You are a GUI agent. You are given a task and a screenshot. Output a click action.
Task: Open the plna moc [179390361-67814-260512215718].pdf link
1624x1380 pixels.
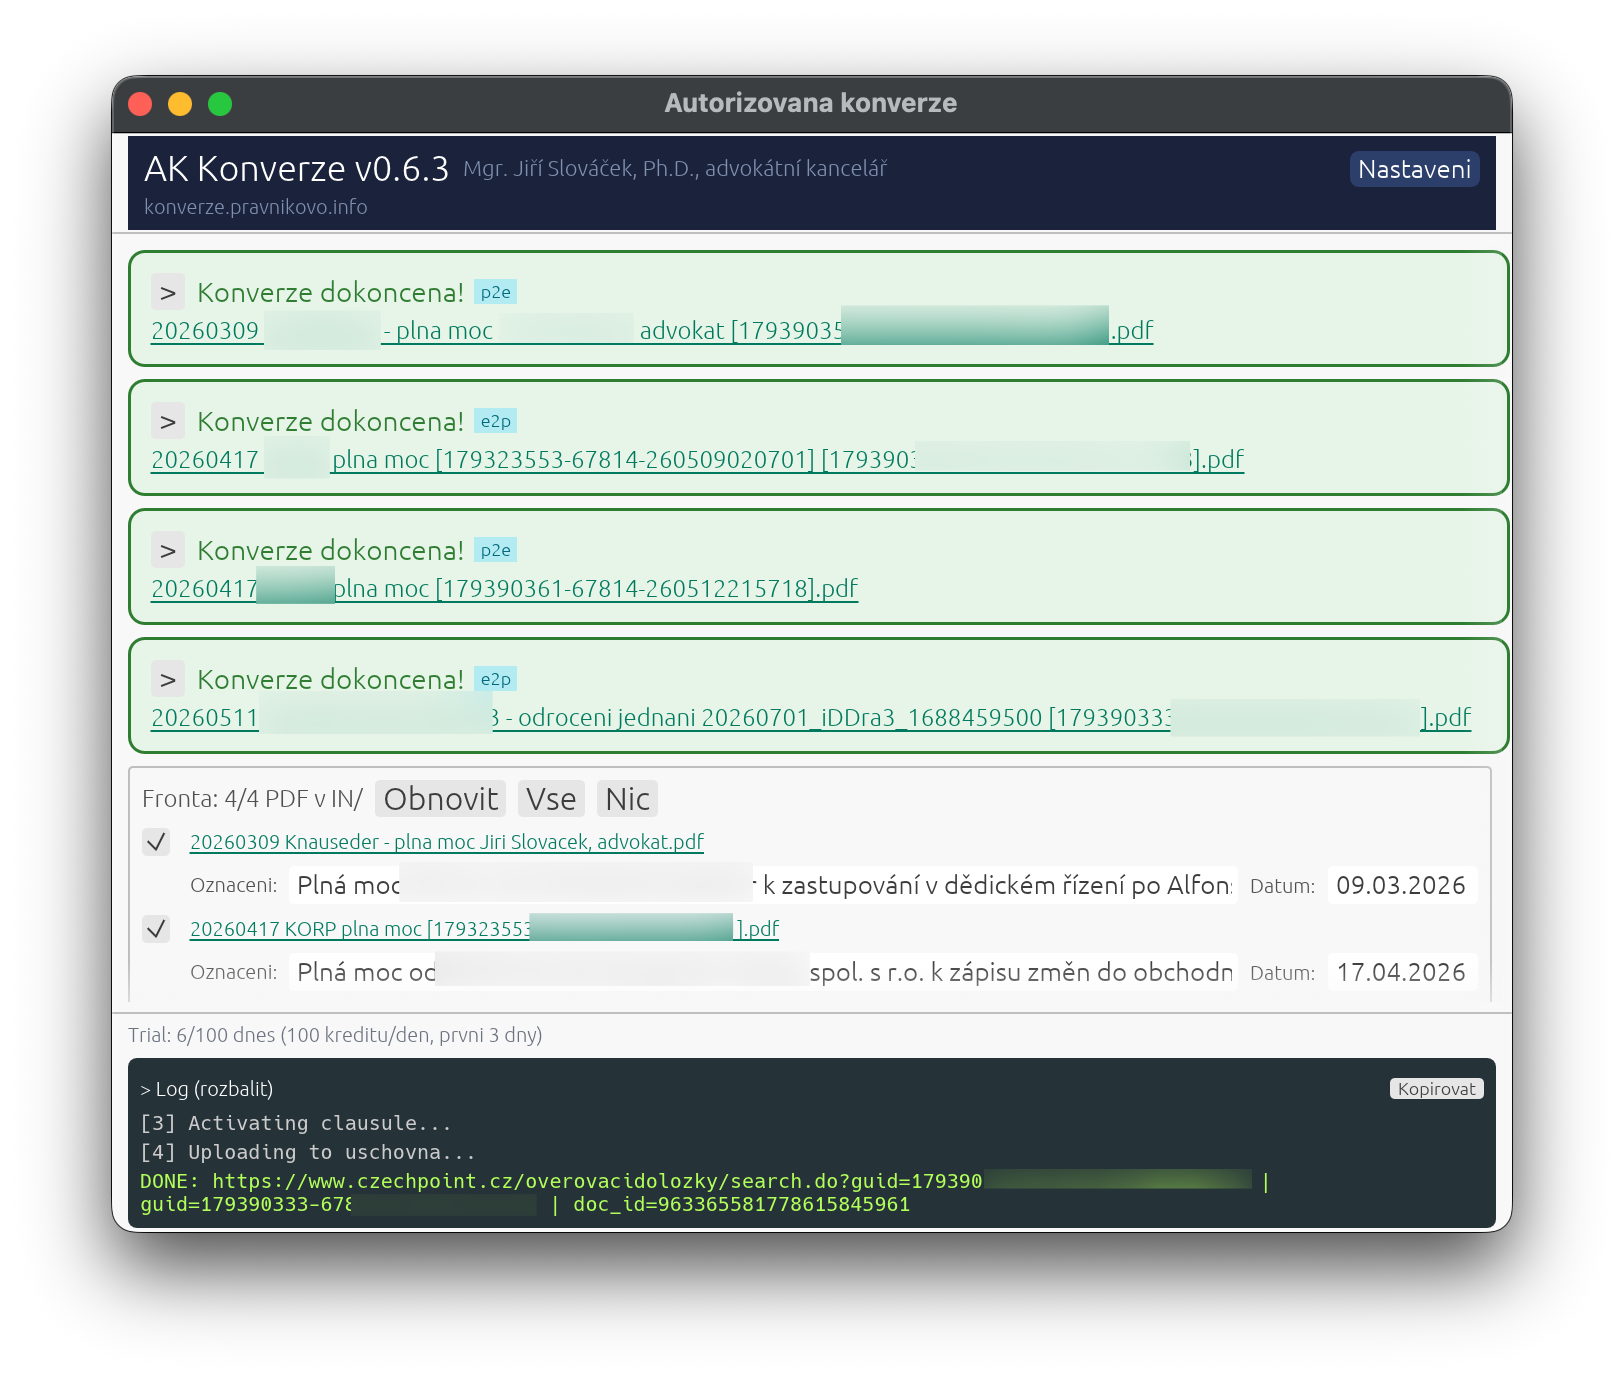tap(504, 589)
